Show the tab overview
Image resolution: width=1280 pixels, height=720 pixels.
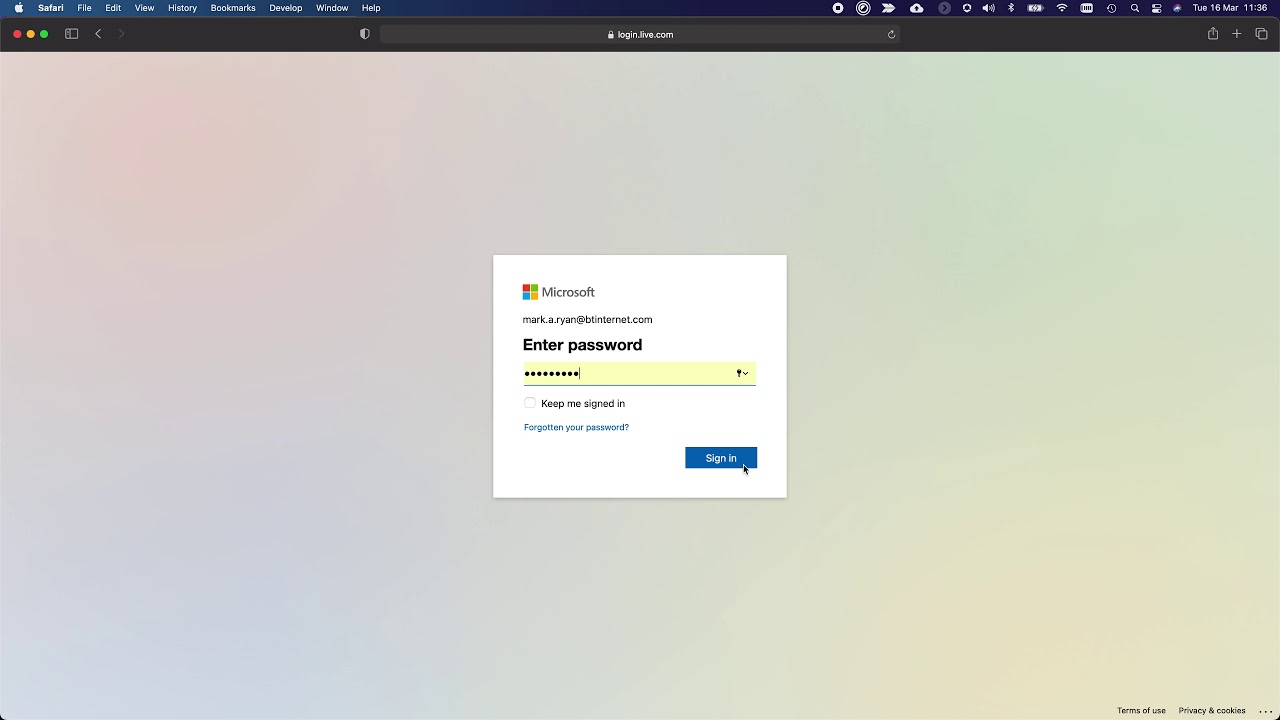[x=1261, y=34]
